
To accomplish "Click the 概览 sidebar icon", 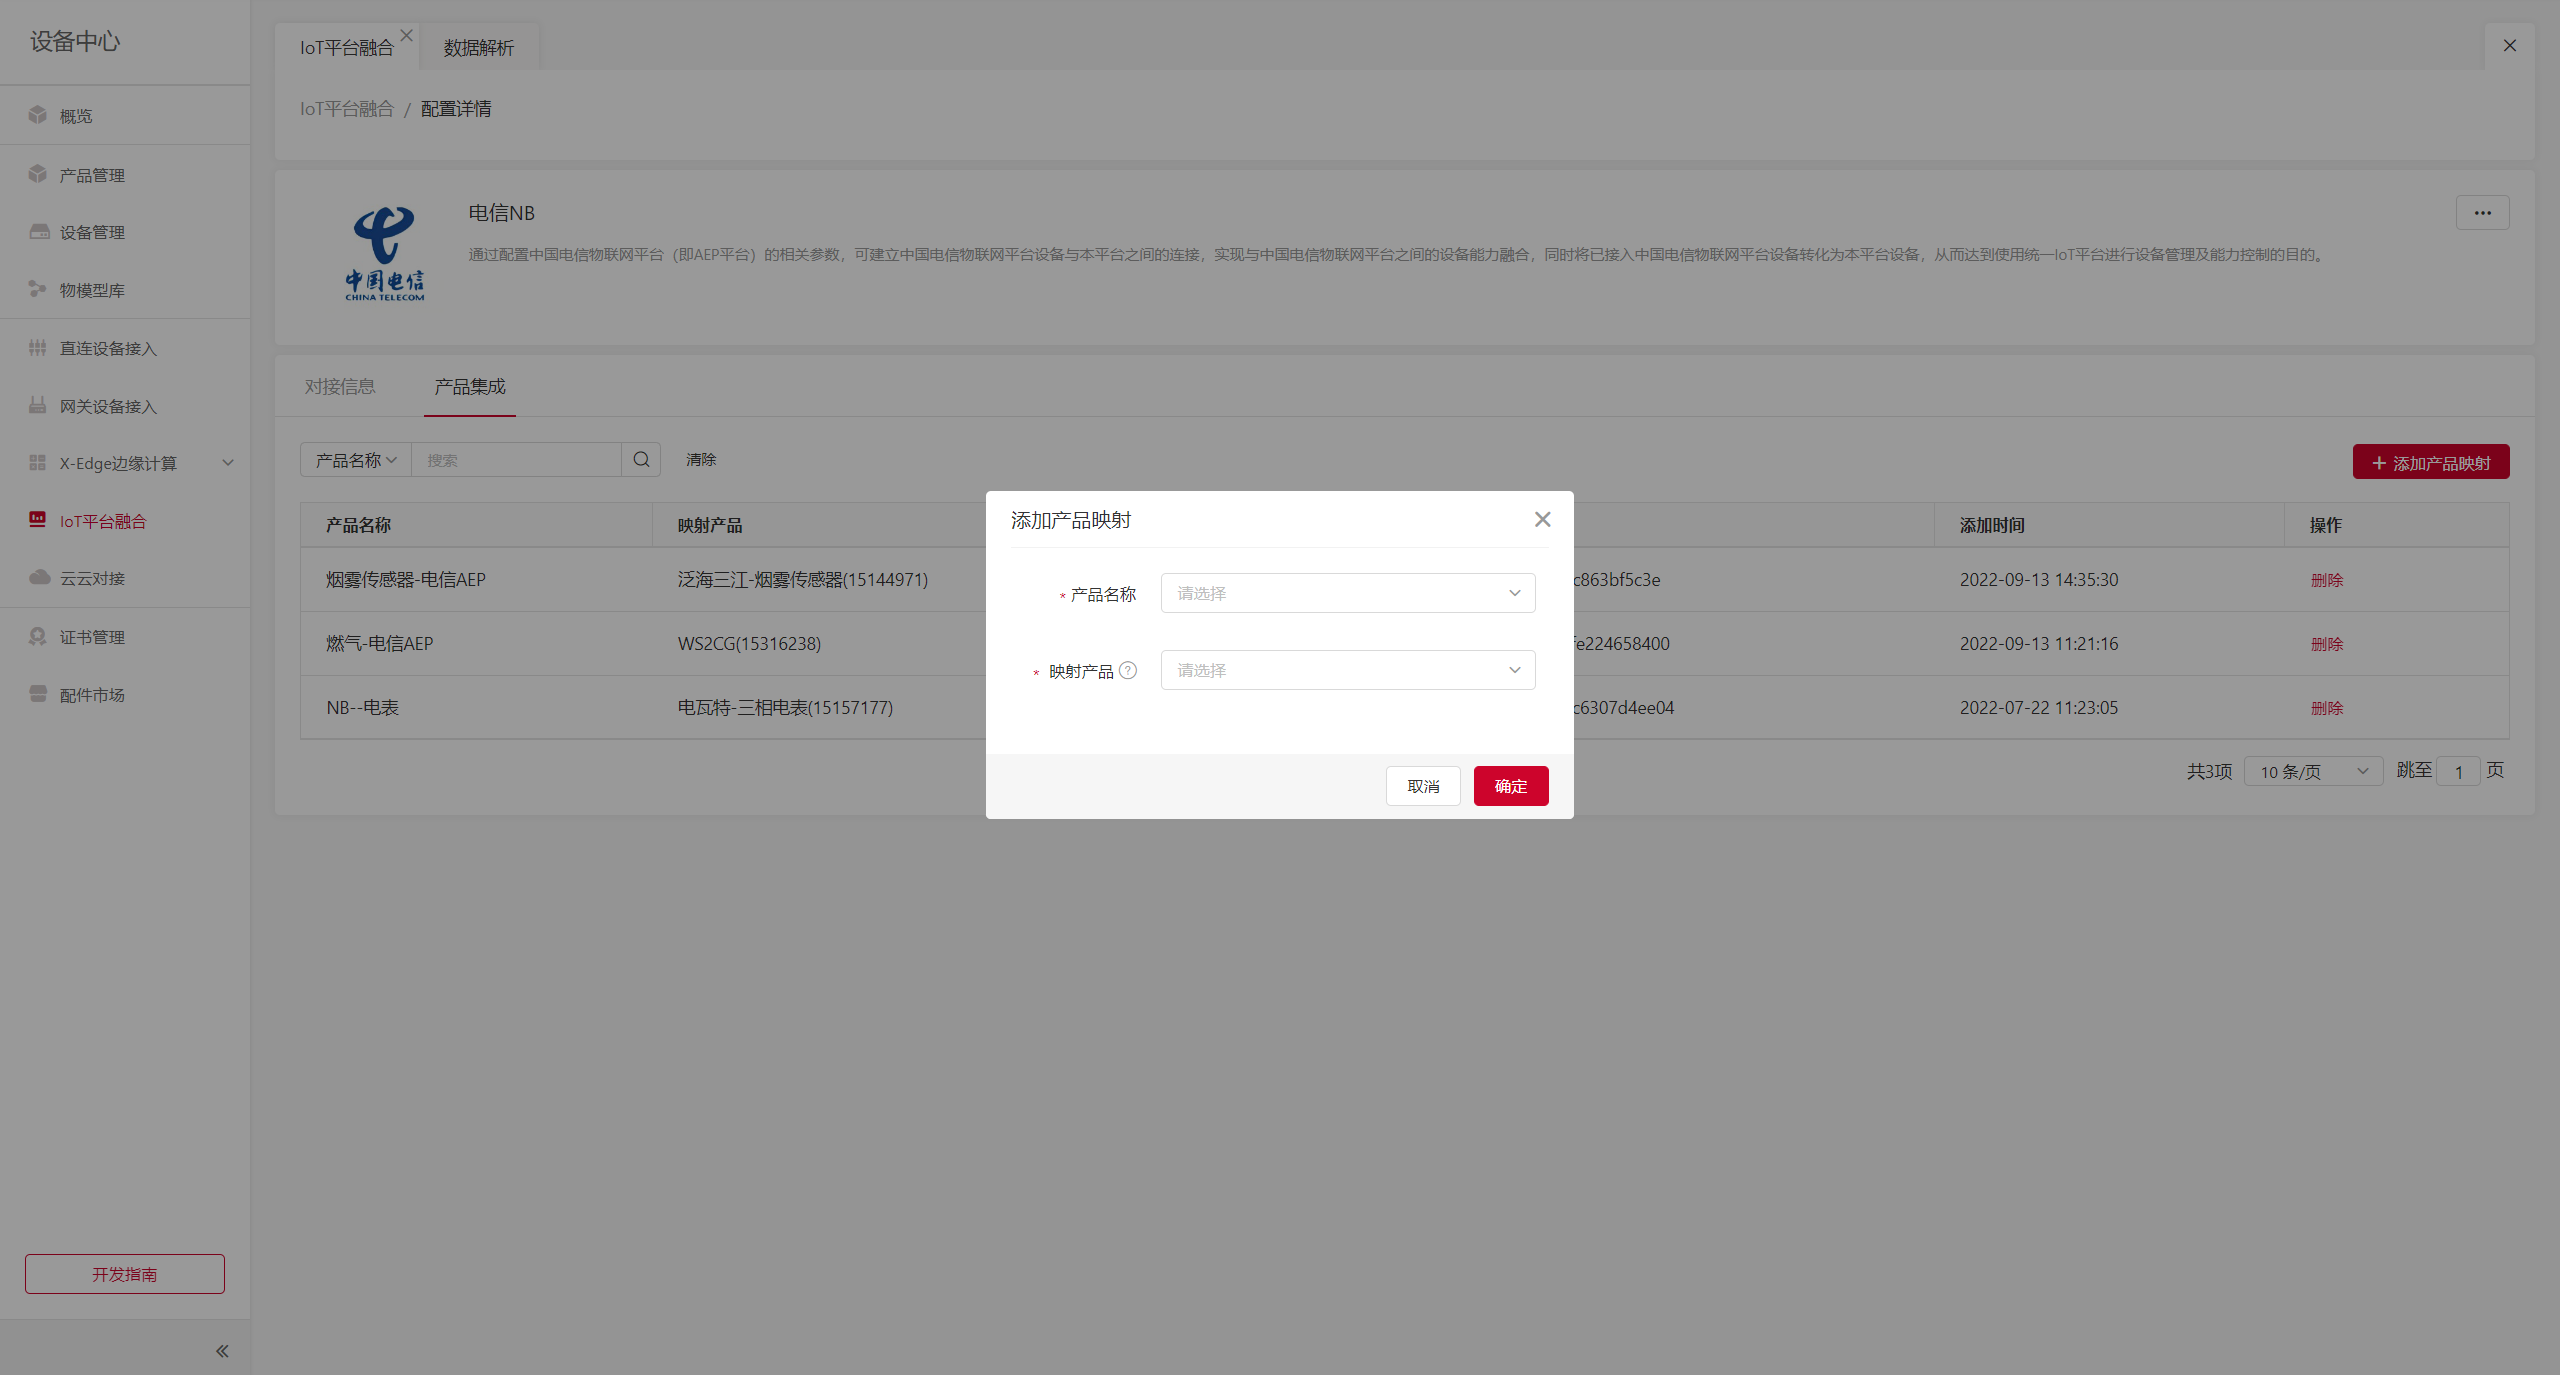I will [38, 116].
